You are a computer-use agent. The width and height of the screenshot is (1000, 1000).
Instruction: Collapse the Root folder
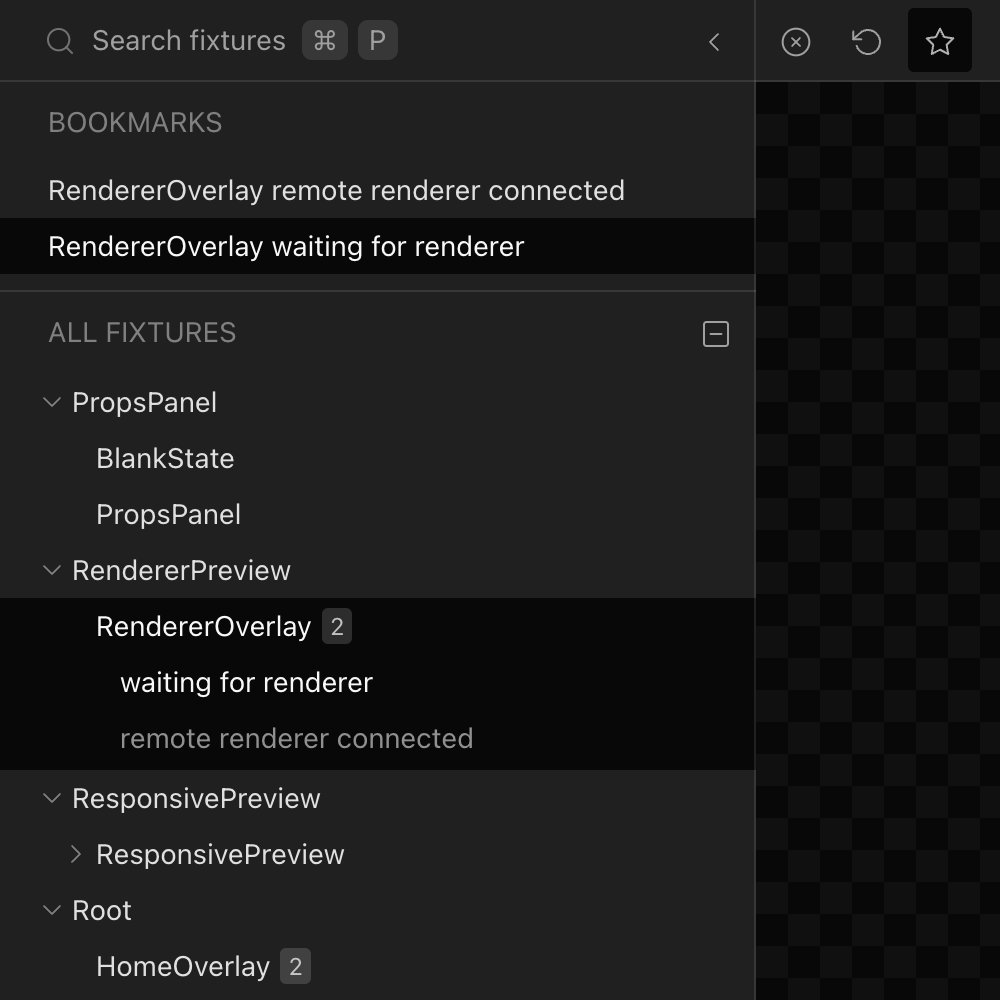[x=52, y=911]
